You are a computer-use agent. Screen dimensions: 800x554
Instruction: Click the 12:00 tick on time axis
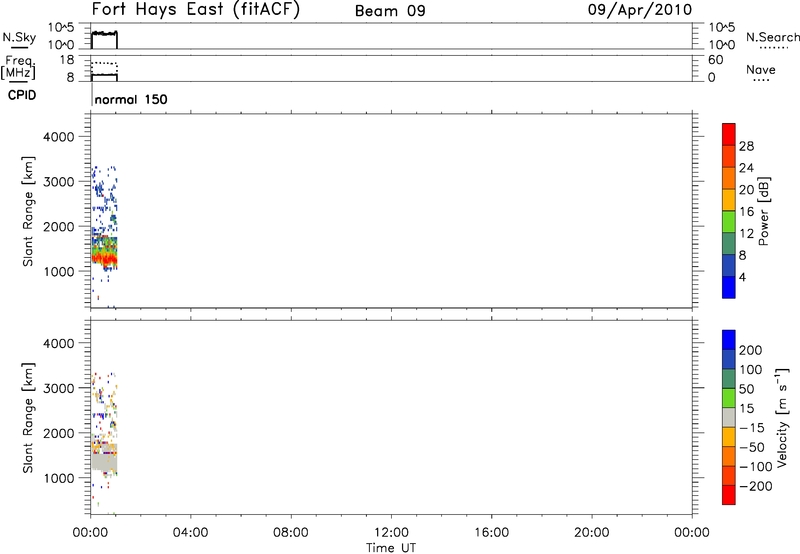point(391,531)
